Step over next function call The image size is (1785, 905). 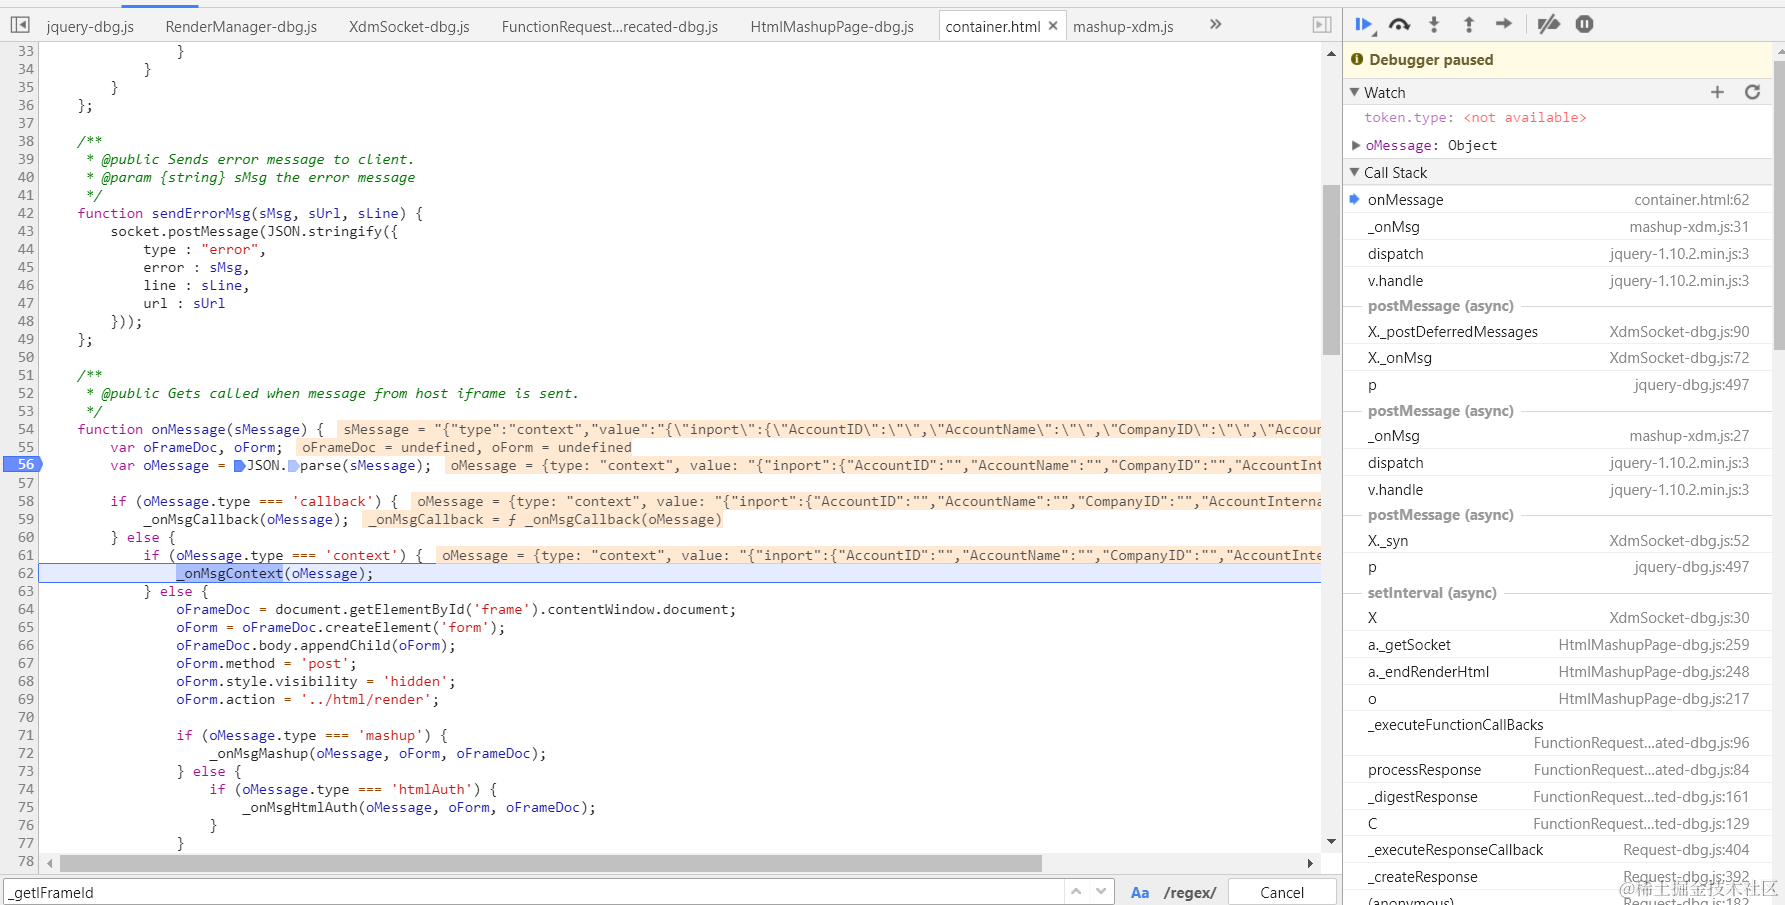(x=1399, y=24)
